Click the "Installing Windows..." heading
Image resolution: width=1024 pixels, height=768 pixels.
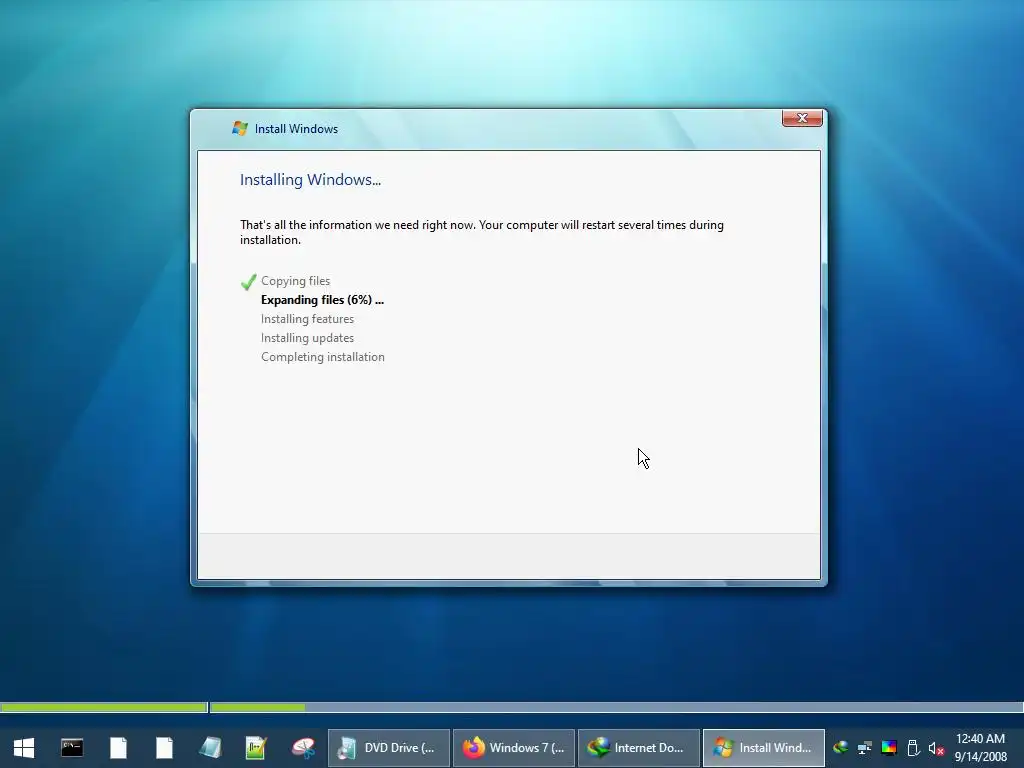310,180
